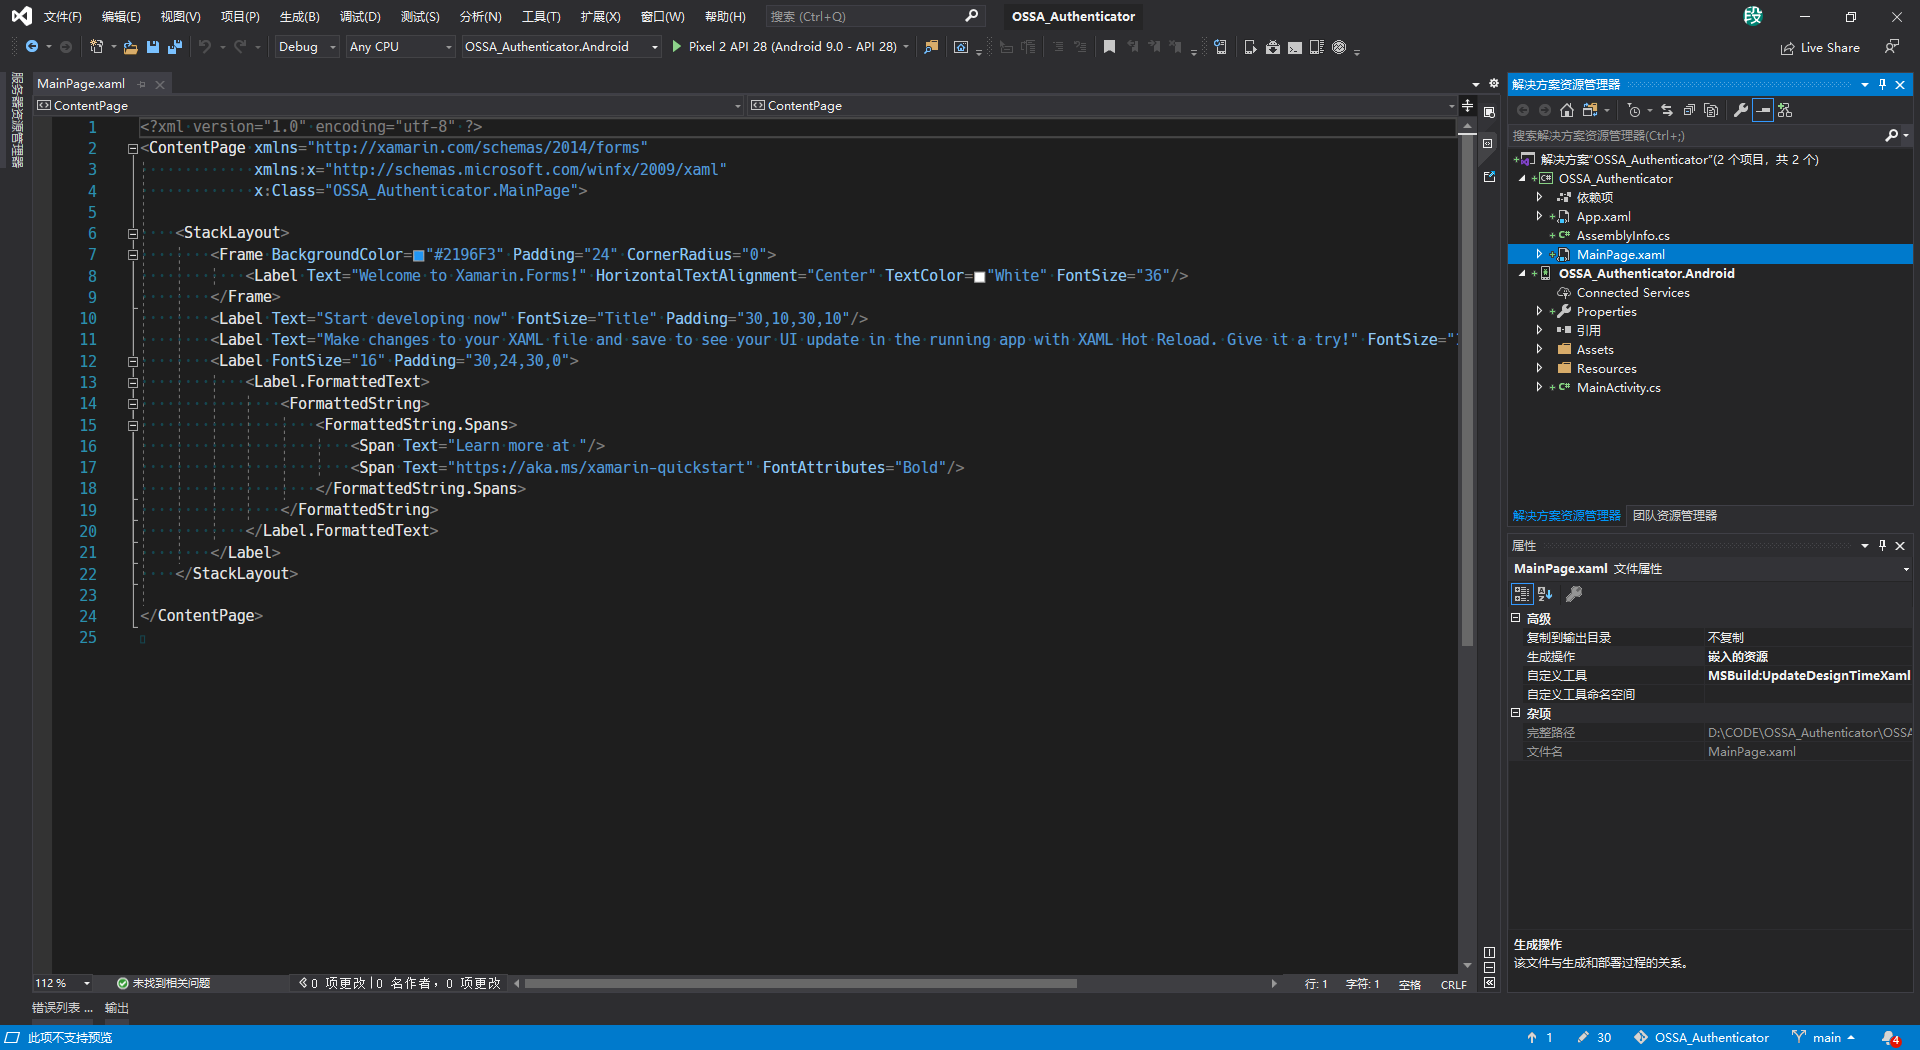
Task: Click the split editor plus icon
Action: click(x=1467, y=106)
